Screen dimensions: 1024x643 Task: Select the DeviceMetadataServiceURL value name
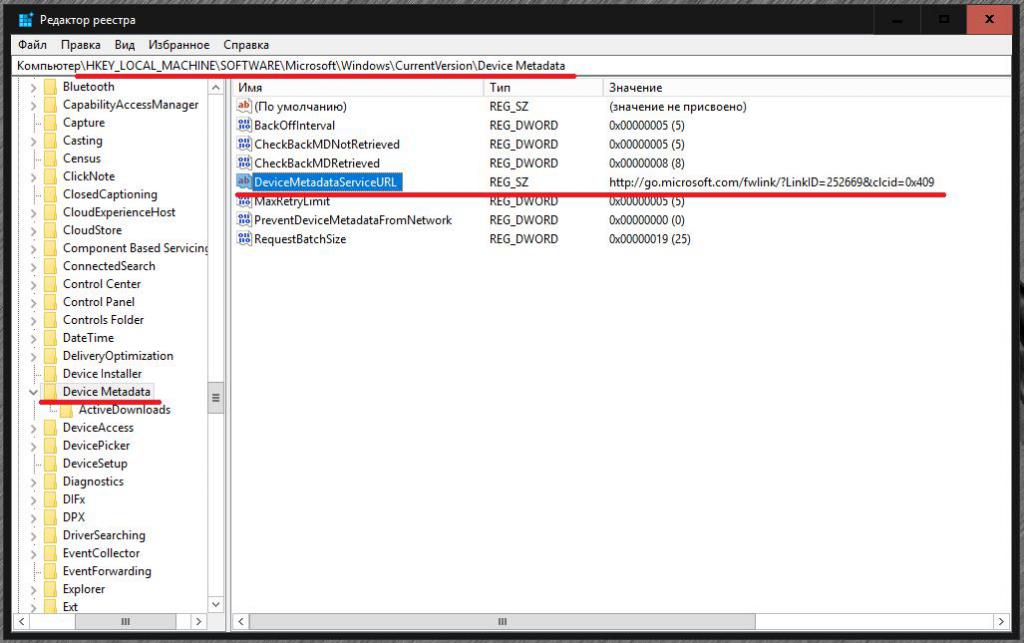point(325,182)
